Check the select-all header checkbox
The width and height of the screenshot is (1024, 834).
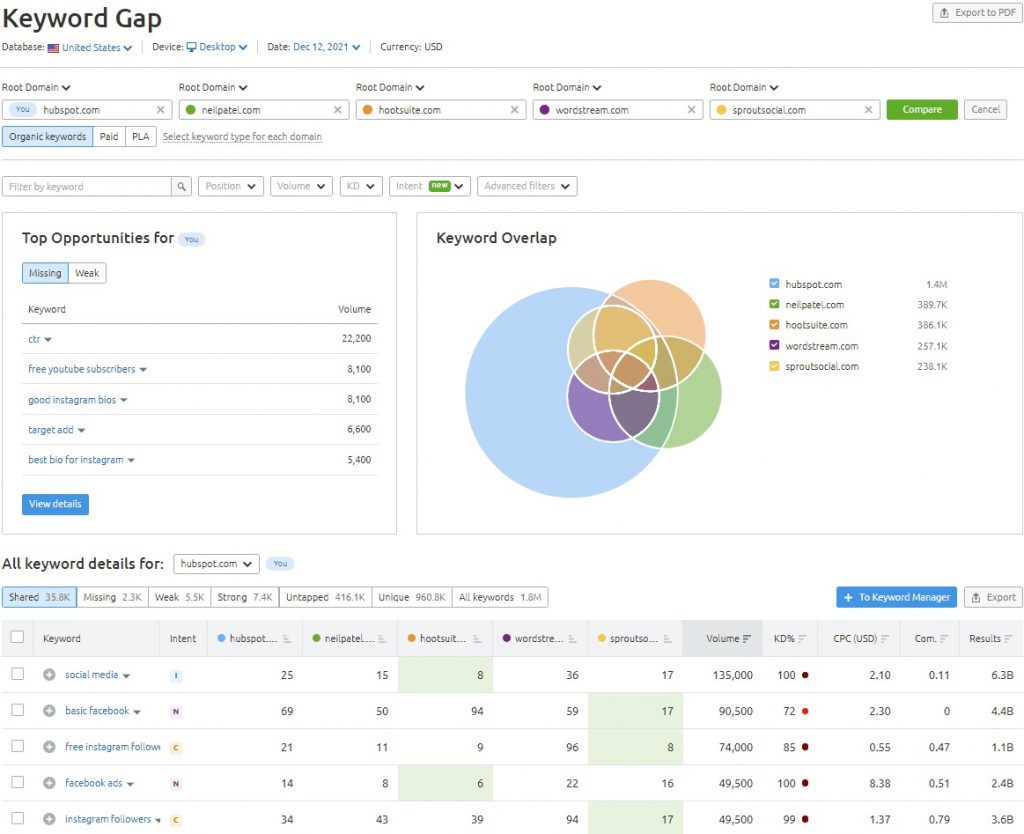tap(18, 637)
